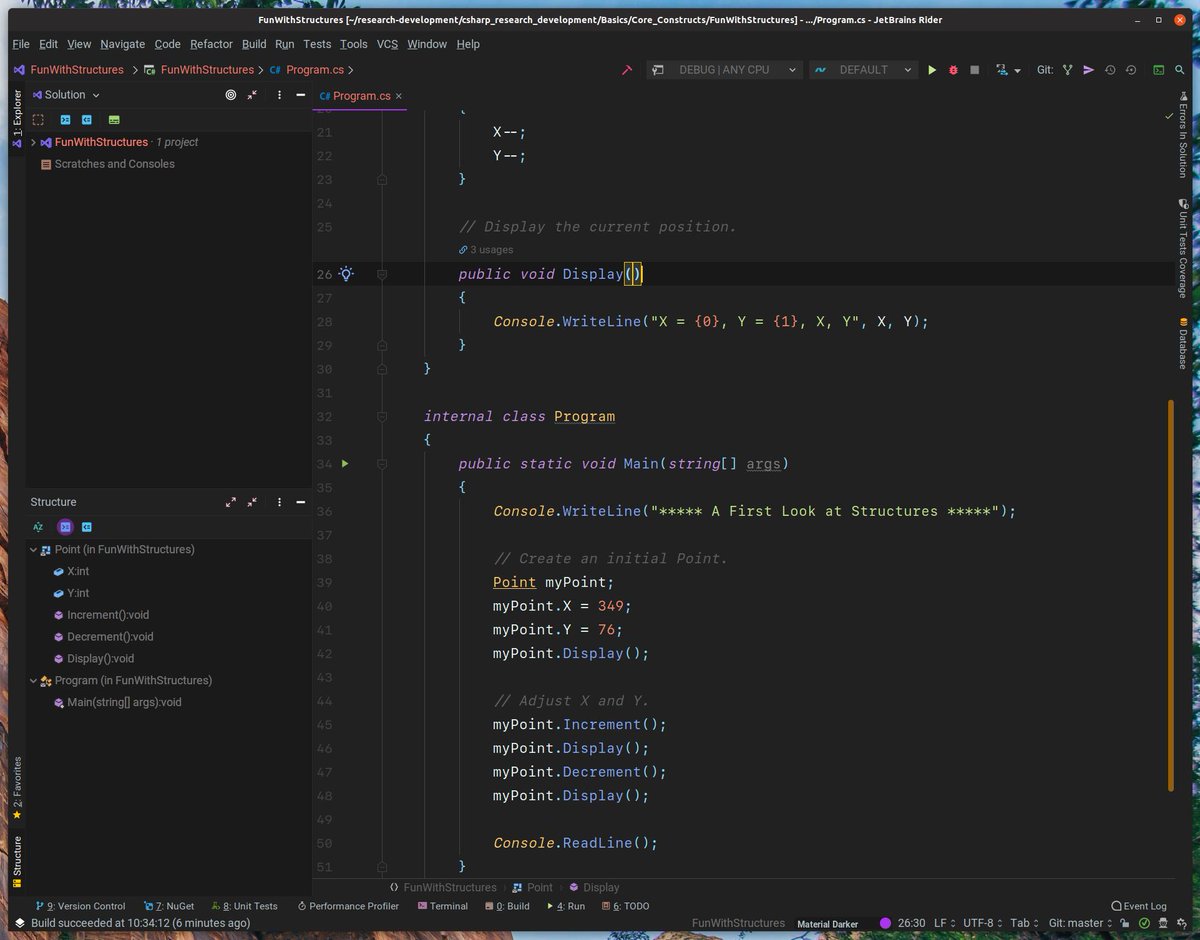Open the Tools menu
The height and width of the screenshot is (940, 1200).
click(x=353, y=44)
